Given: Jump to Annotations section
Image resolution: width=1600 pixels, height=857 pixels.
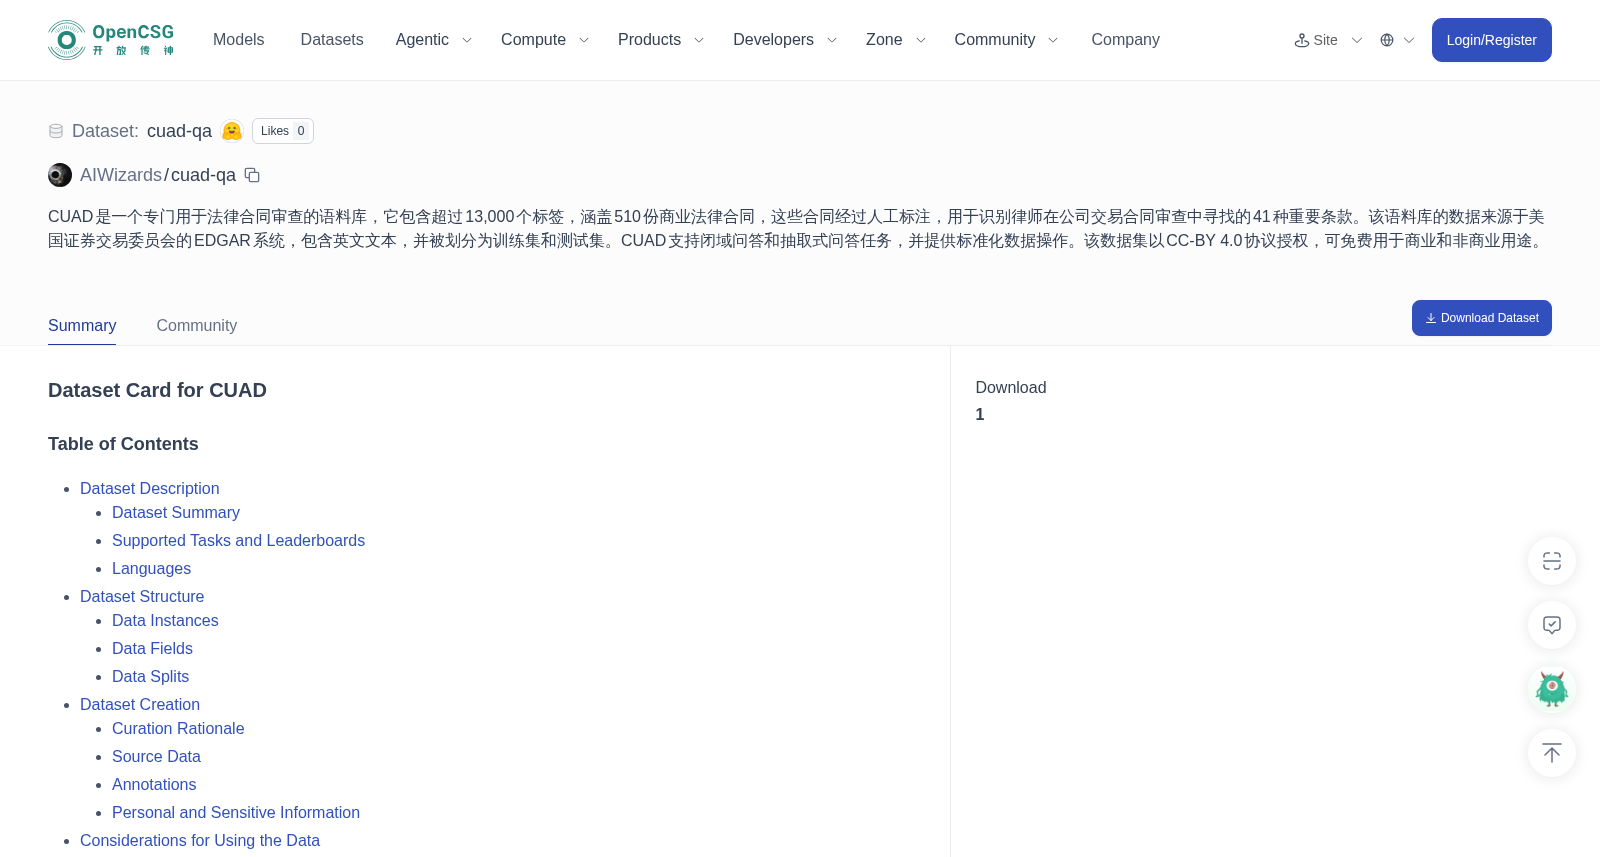Looking at the screenshot, I should (154, 784).
